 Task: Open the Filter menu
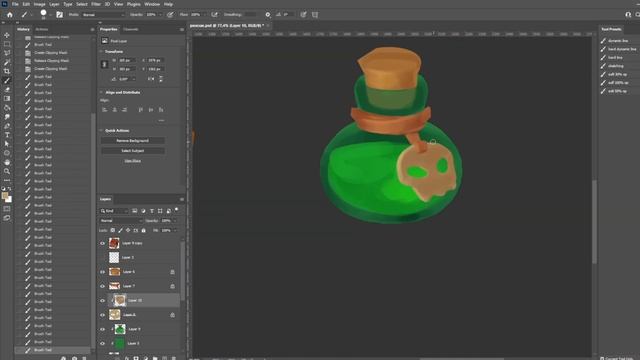(96, 4)
